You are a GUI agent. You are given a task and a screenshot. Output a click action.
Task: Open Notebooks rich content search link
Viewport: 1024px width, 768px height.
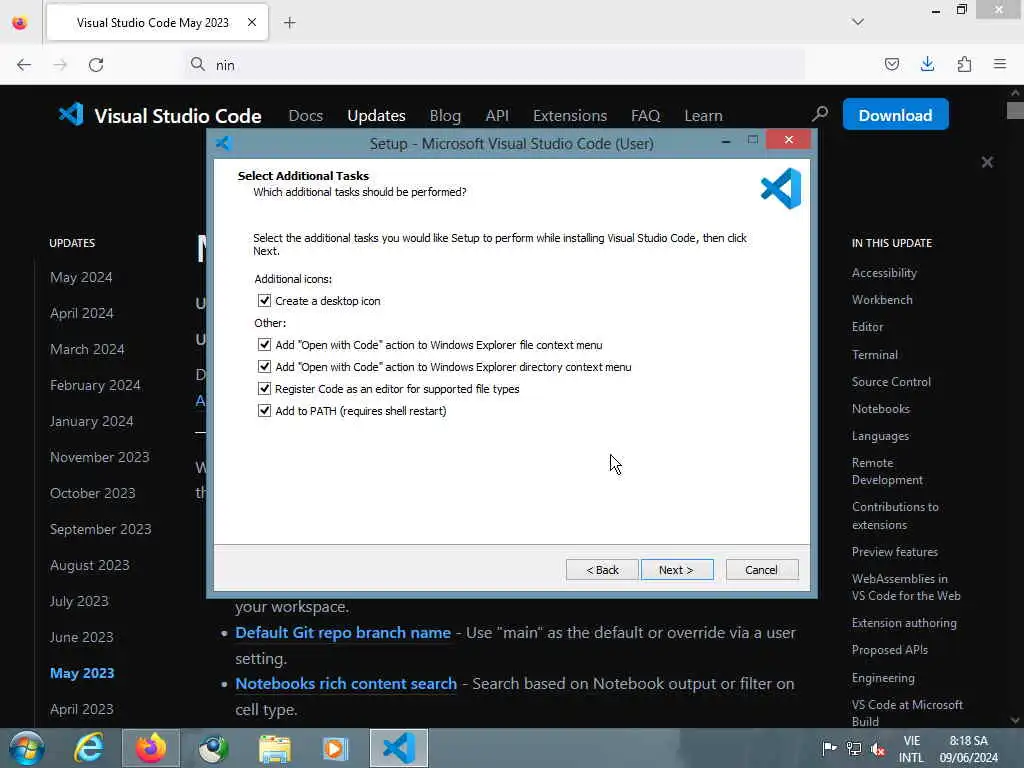[346, 684]
